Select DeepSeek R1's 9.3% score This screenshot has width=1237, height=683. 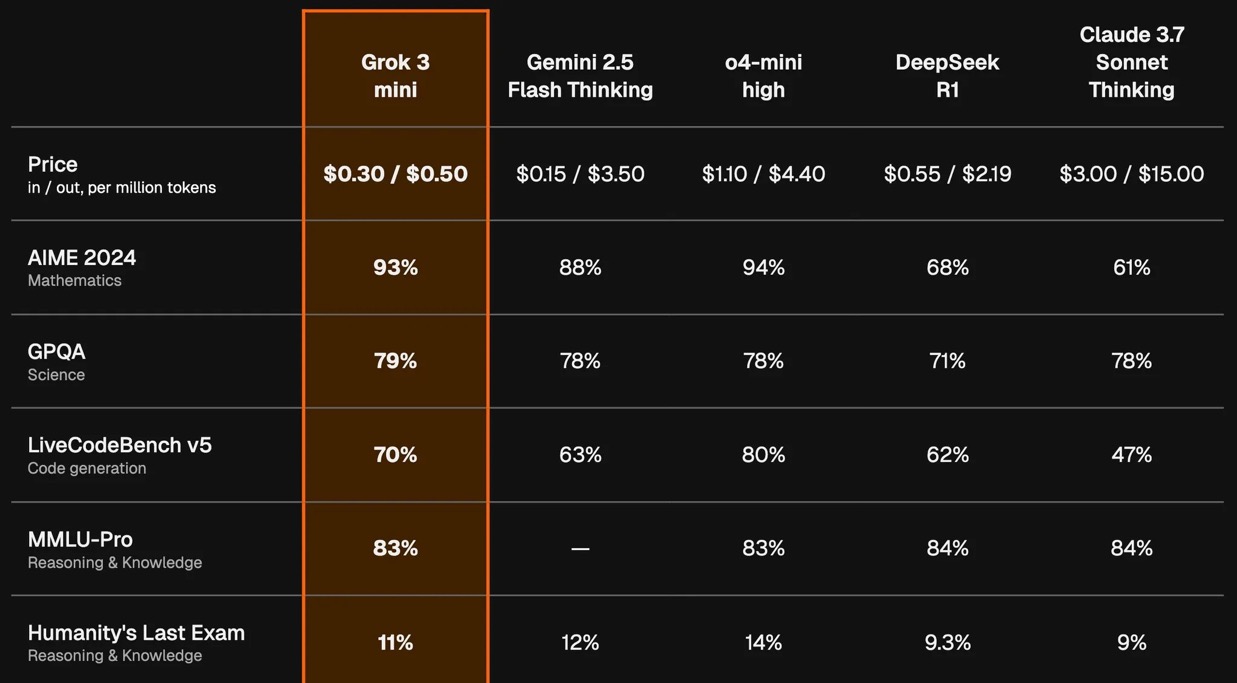pos(947,642)
